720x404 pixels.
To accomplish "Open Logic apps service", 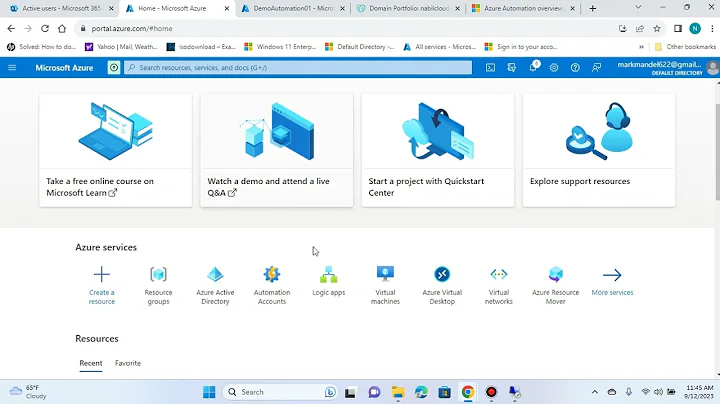I will (x=328, y=281).
